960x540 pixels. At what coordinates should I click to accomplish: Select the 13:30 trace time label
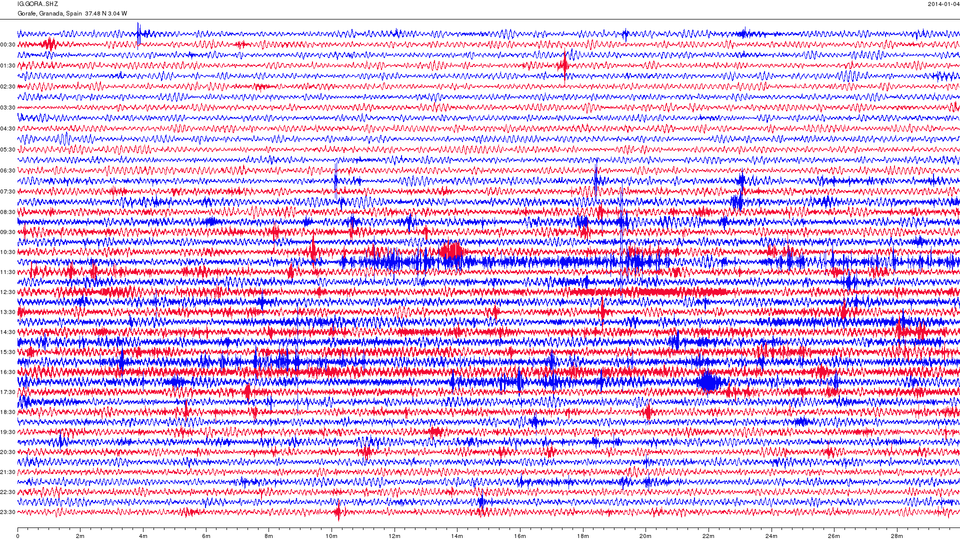[7, 312]
